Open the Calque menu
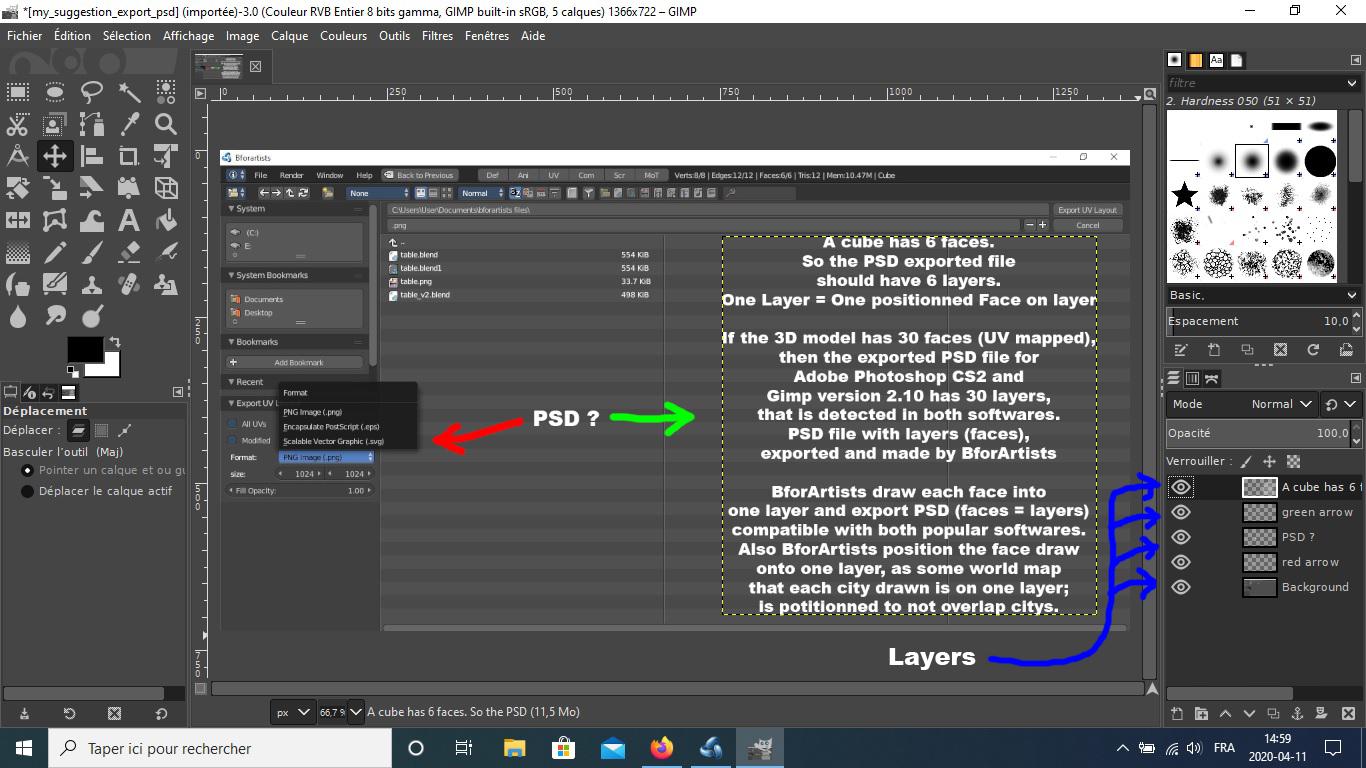This screenshot has height=768, width=1366. pyautogui.click(x=289, y=35)
